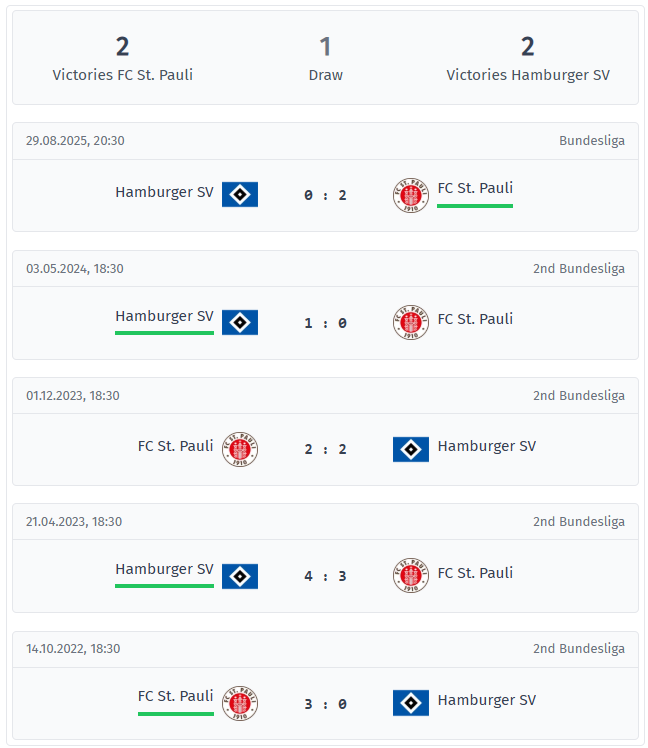Viewport: 648px width, 748px height.
Task: Select the 0 : 2 match score
Action: [325, 195]
